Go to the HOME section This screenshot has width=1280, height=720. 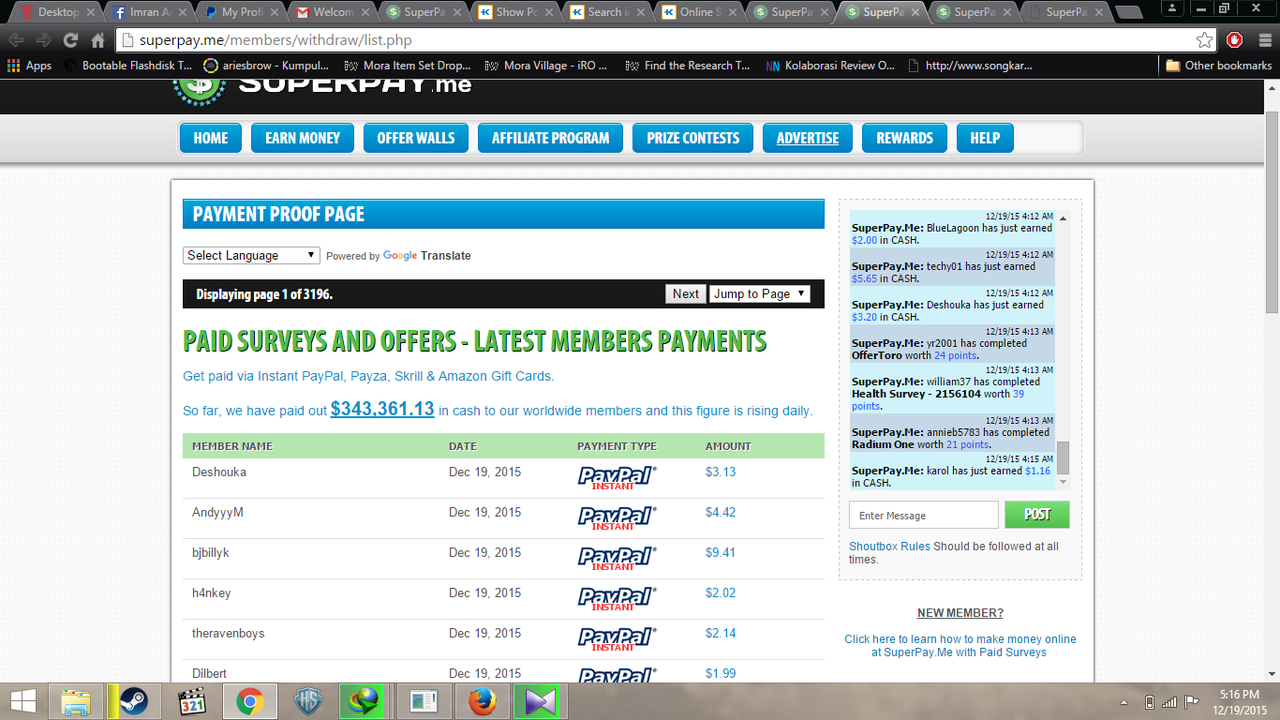tap(211, 138)
